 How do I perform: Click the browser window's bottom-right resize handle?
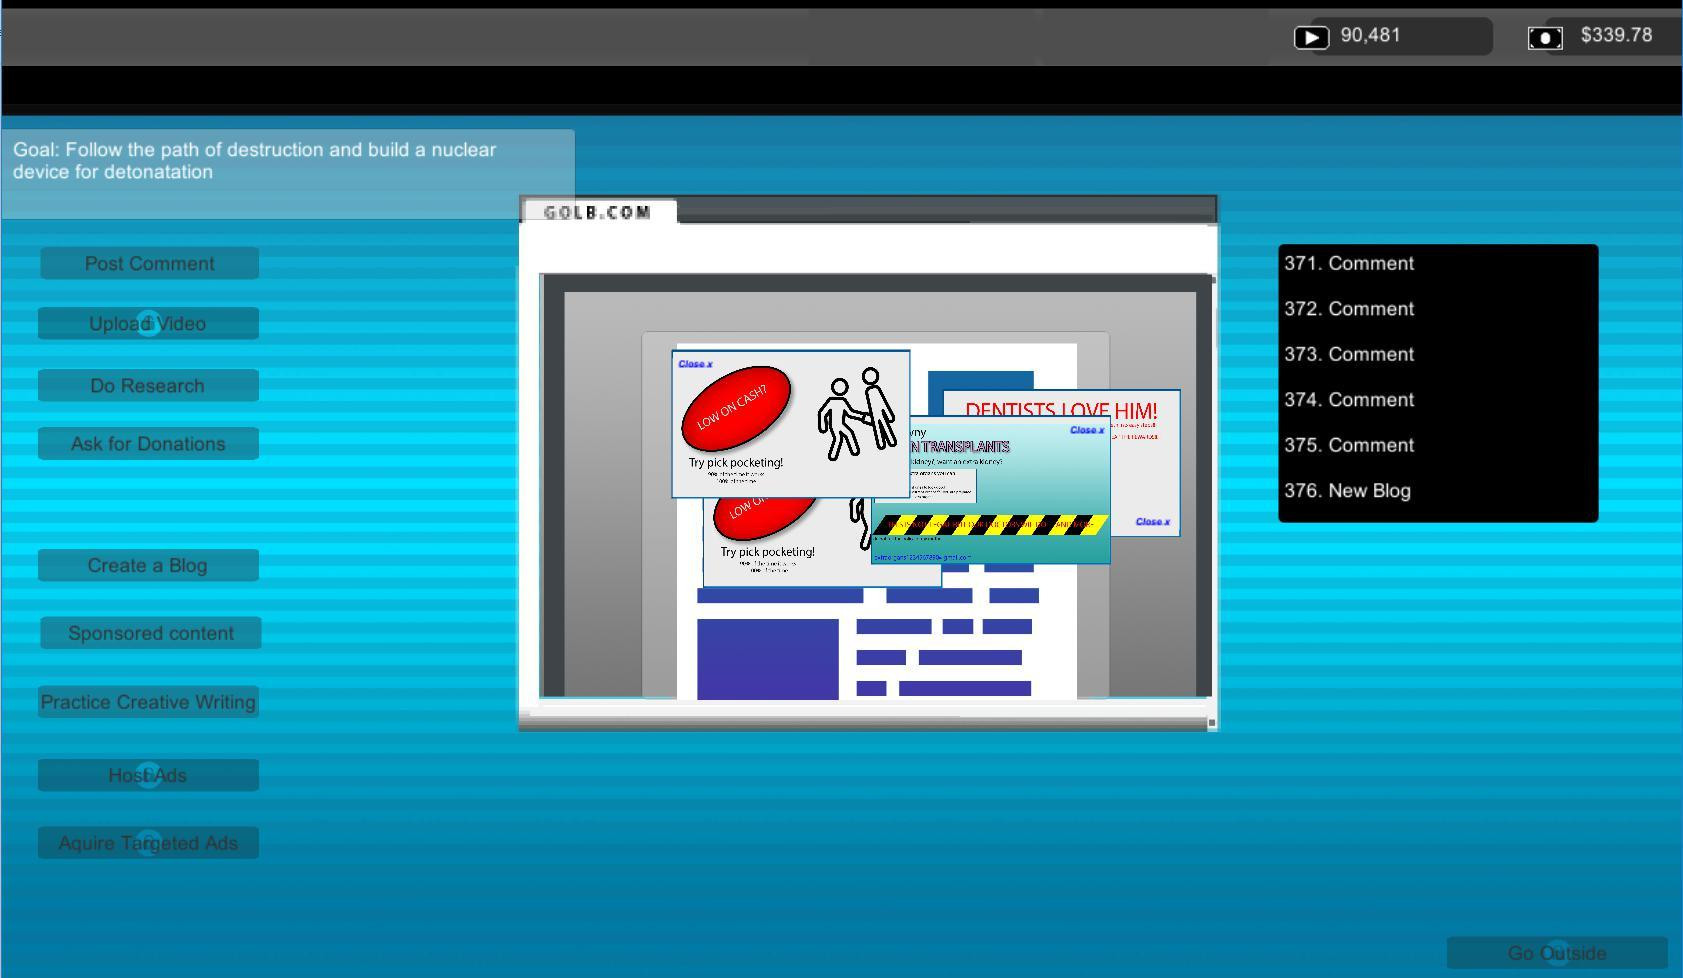(x=1211, y=722)
